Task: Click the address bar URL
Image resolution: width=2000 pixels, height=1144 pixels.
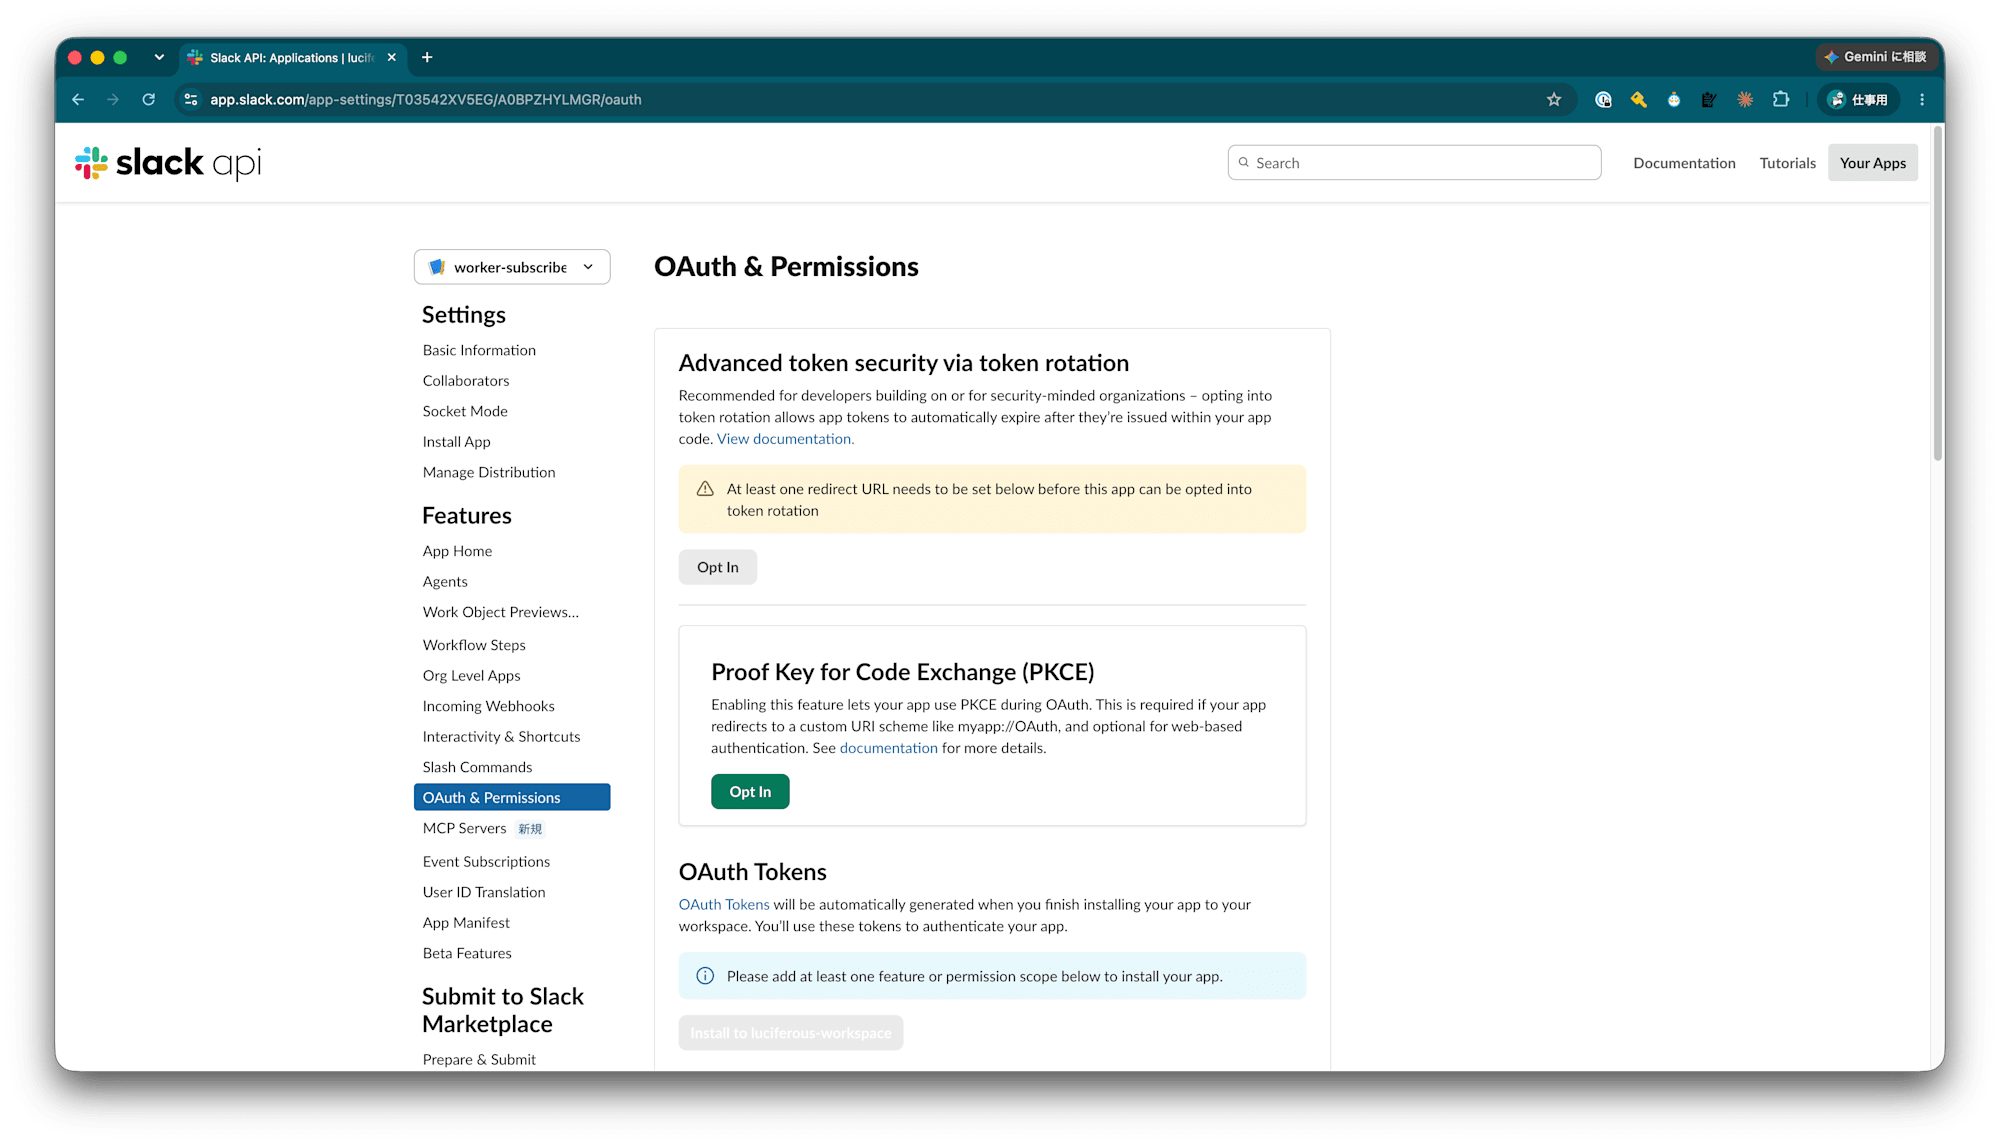Action: [x=426, y=99]
